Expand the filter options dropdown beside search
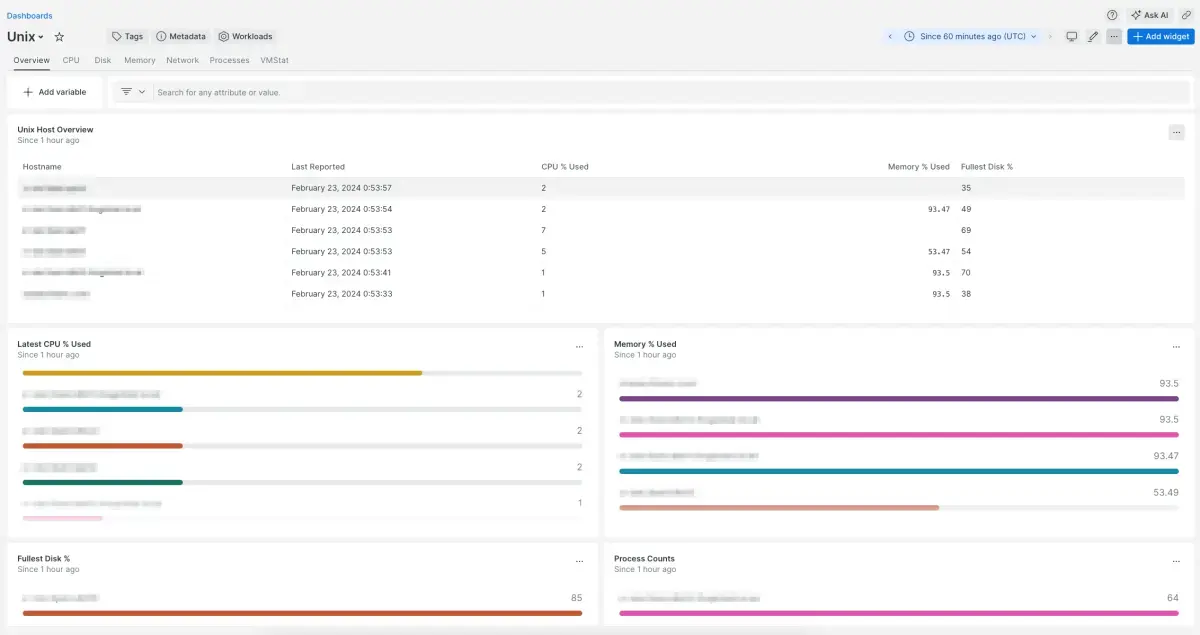 click(132, 92)
